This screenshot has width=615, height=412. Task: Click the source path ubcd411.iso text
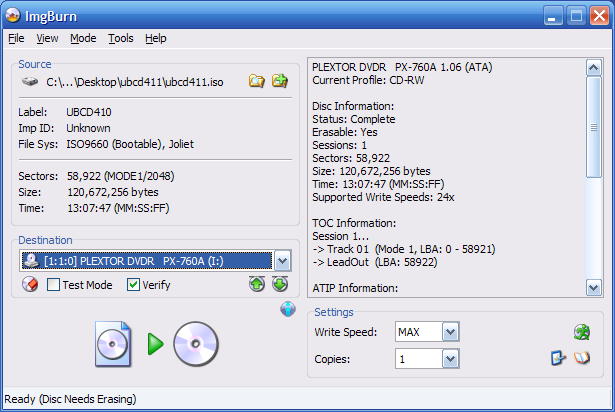[x=135, y=82]
